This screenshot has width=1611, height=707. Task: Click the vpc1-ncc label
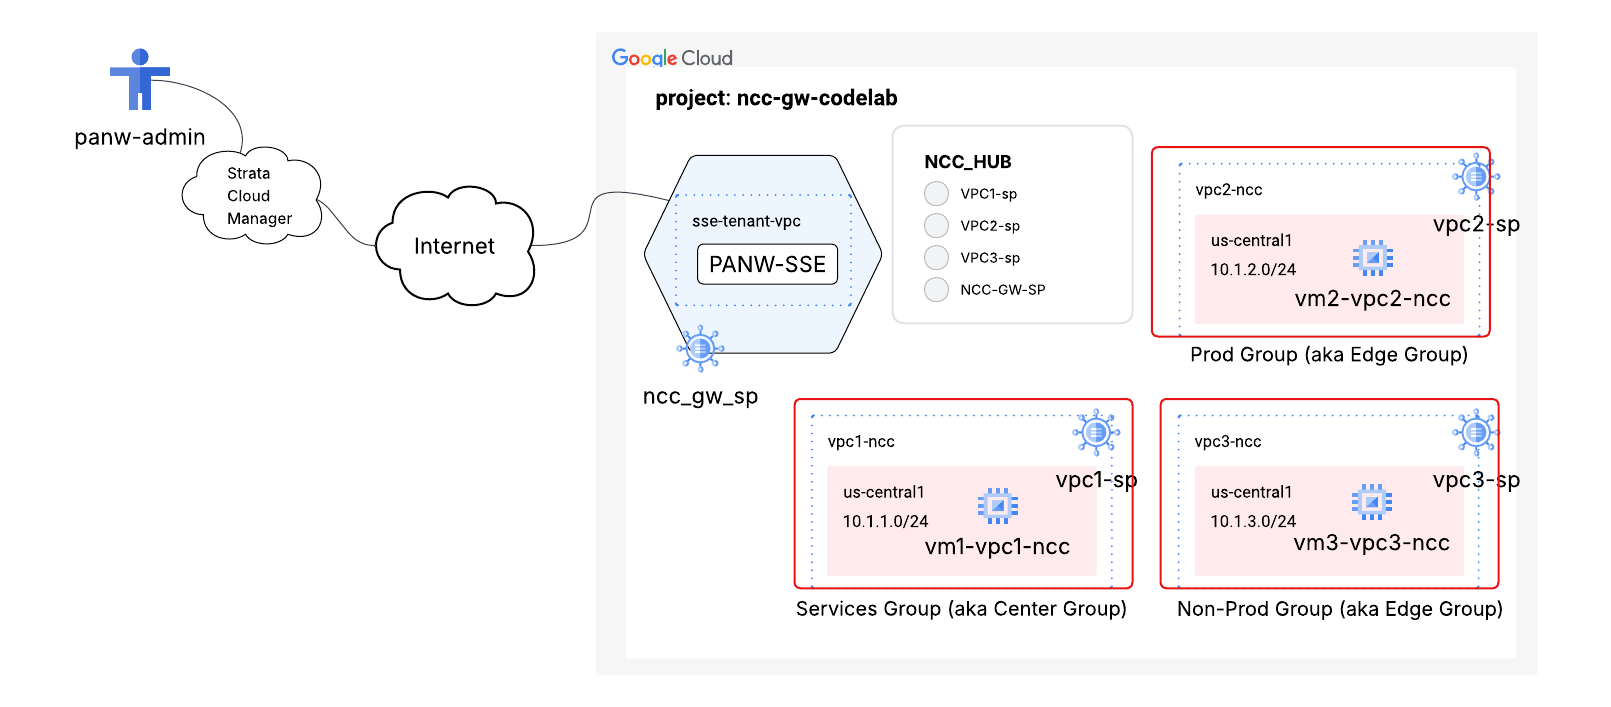click(x=861, y=442)
